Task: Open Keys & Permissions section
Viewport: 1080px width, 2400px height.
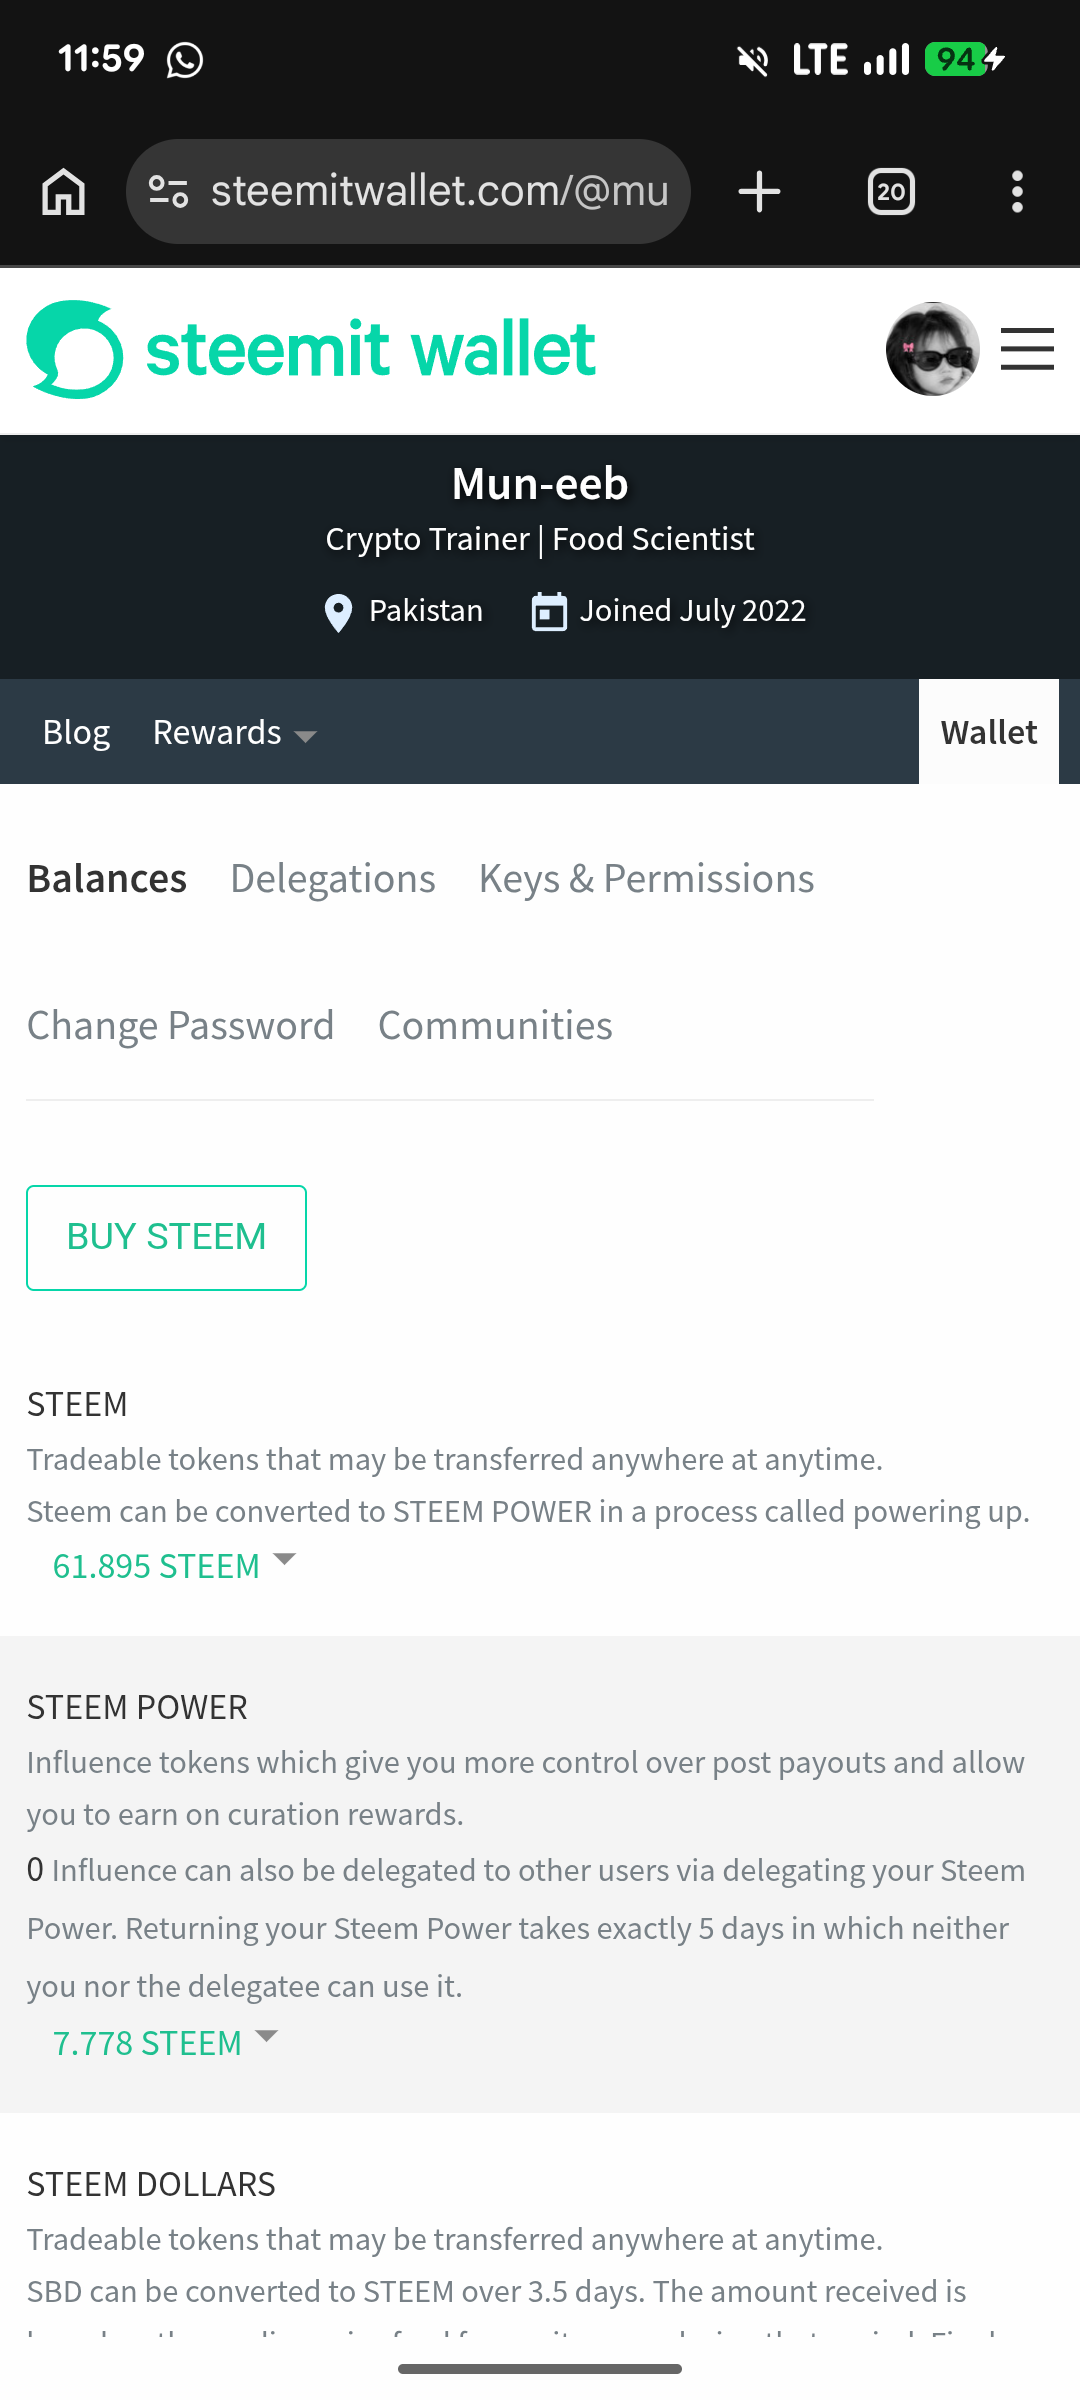Action: 647,878
